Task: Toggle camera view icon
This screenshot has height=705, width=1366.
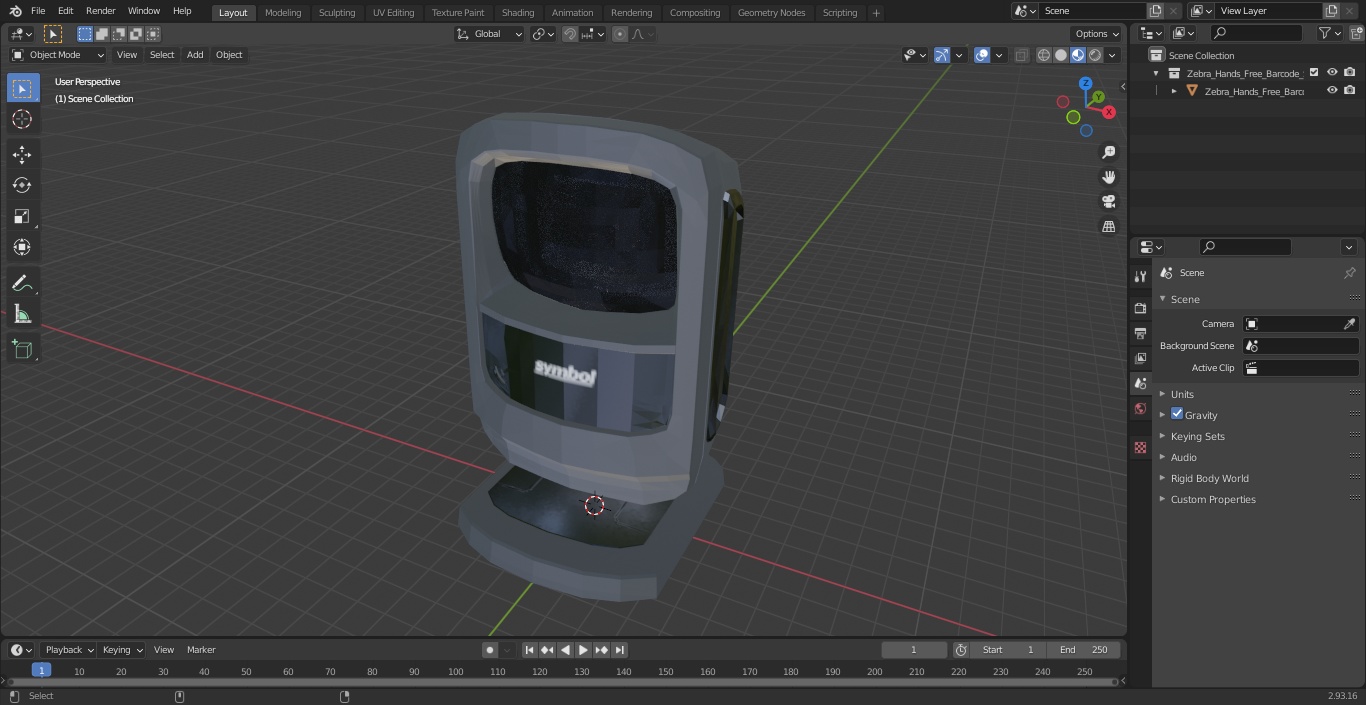Action: (x=1108, y=202)
